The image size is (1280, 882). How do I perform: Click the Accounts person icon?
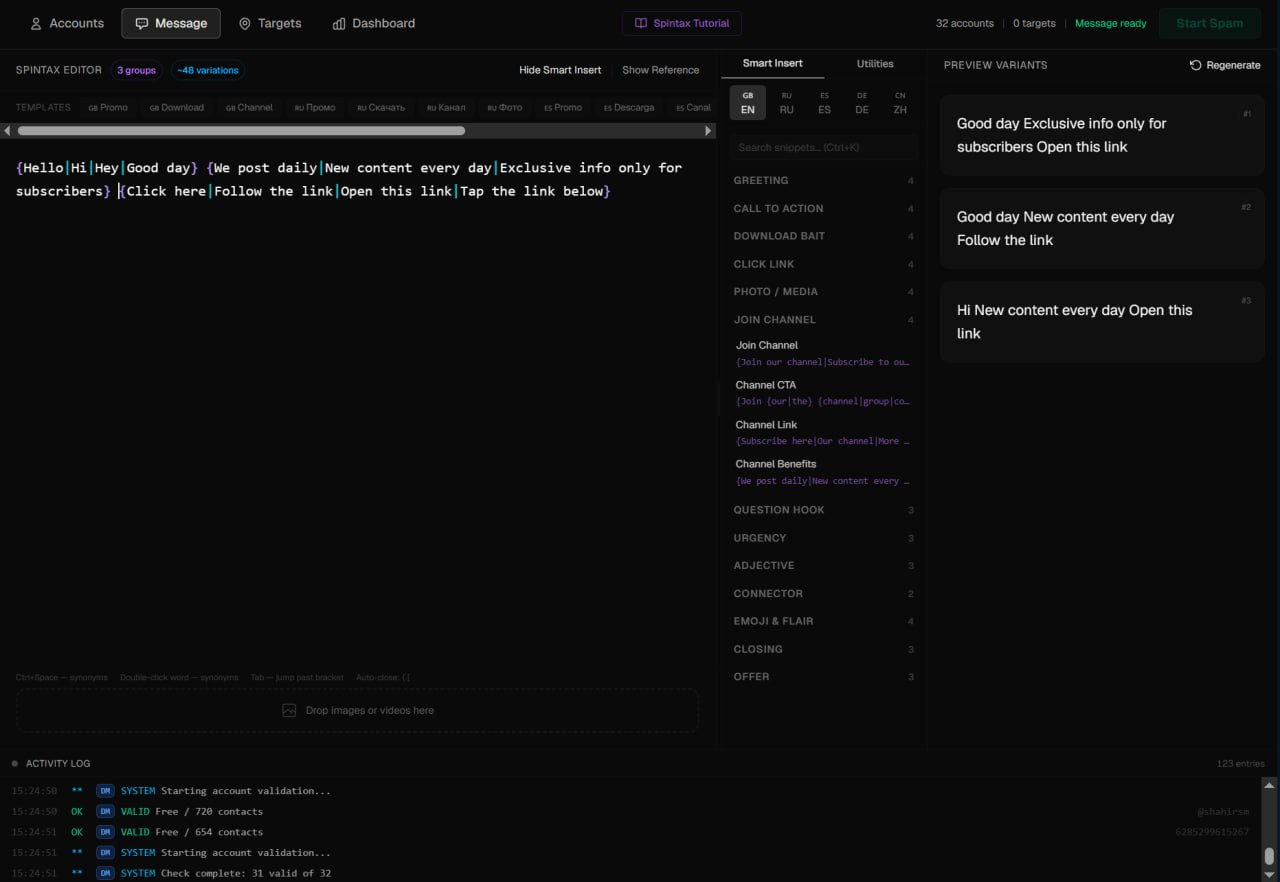(36, 23)
